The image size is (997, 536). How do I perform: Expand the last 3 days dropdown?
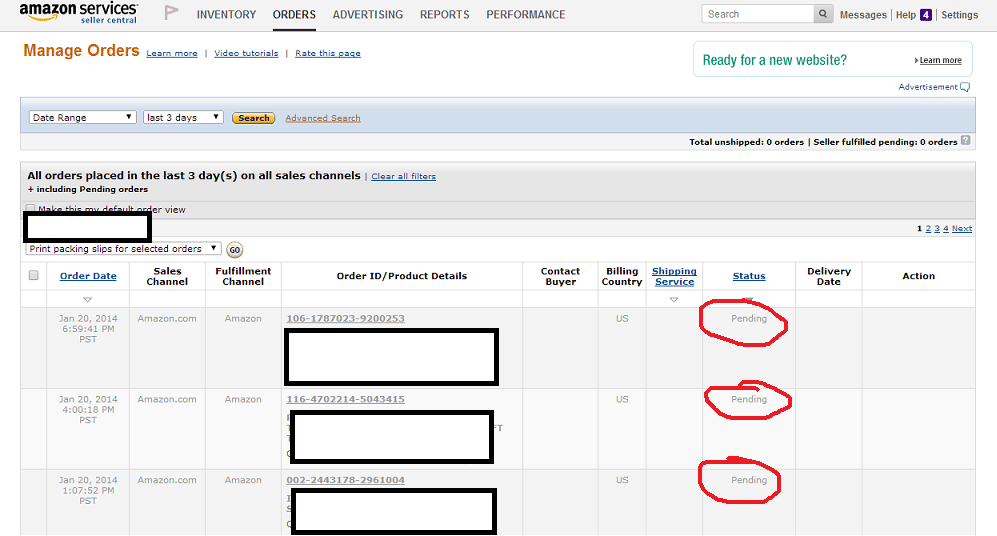pyautogui.click(x=184, y=117)
